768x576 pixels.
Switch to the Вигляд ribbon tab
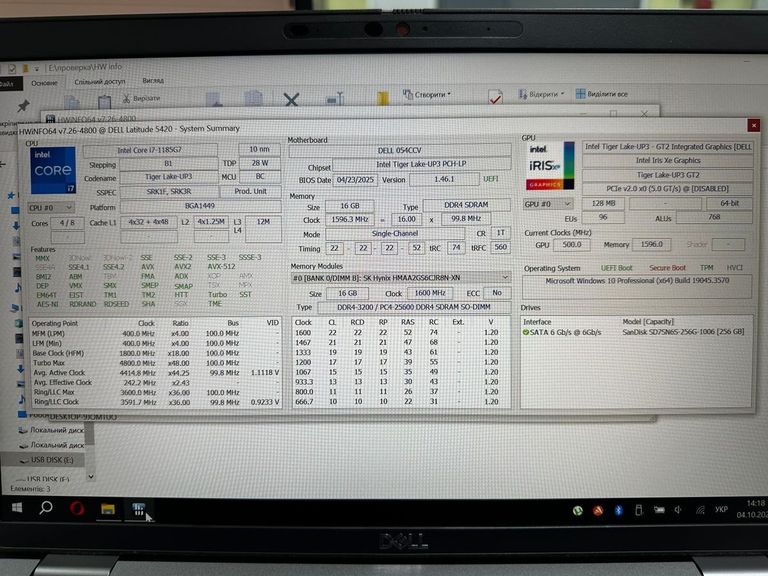click(153, 81)
